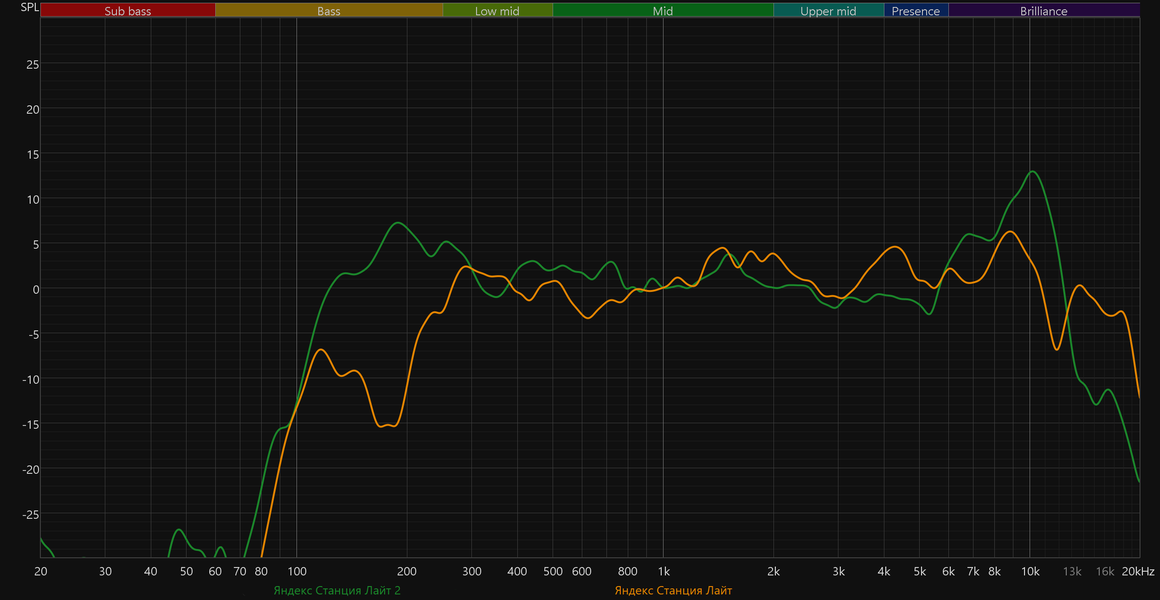Select the Sub bass frequency band
1160x600 pixels.
tap(128, 10)
